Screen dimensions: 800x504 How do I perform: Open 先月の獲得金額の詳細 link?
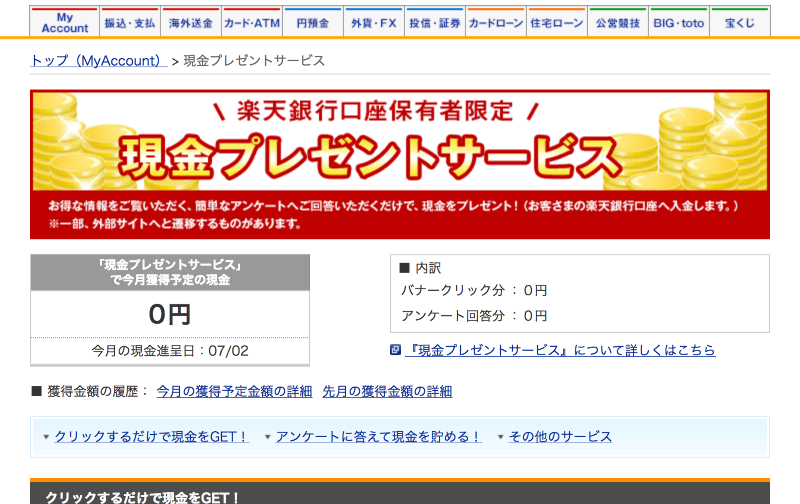(387, 391)
